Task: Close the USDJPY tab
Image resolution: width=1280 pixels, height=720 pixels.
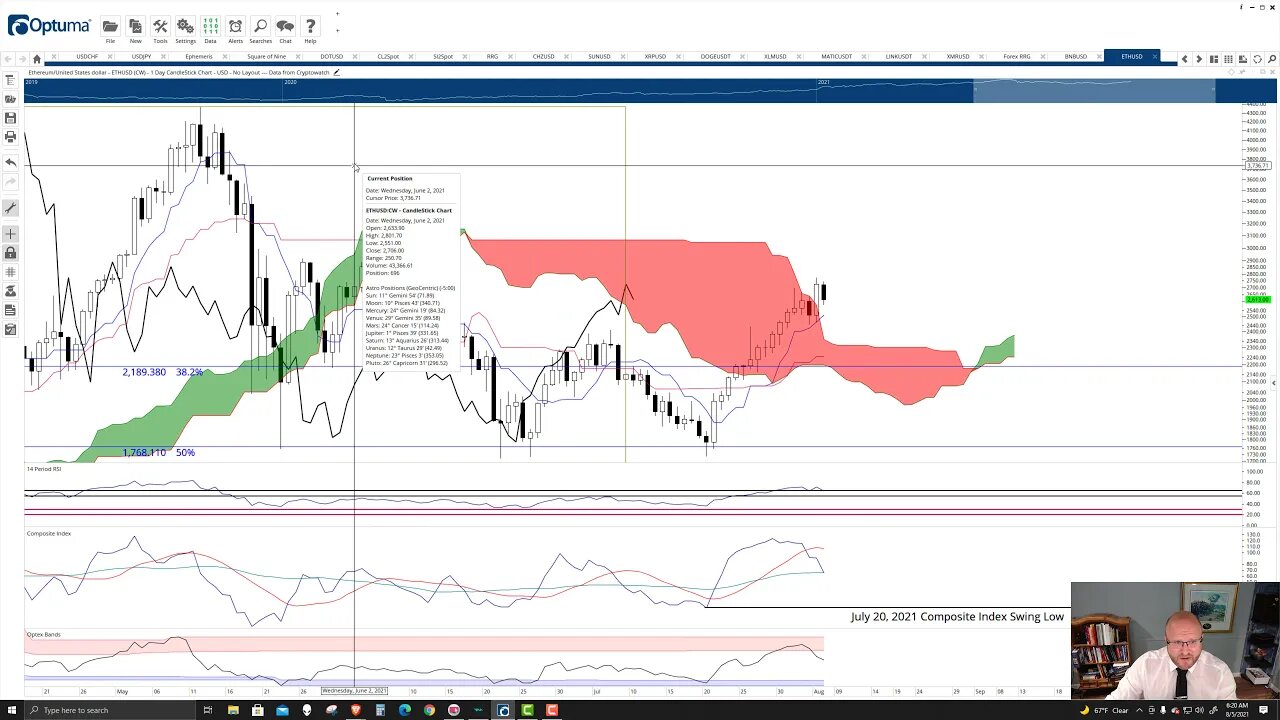Action: tap(163, 57)
